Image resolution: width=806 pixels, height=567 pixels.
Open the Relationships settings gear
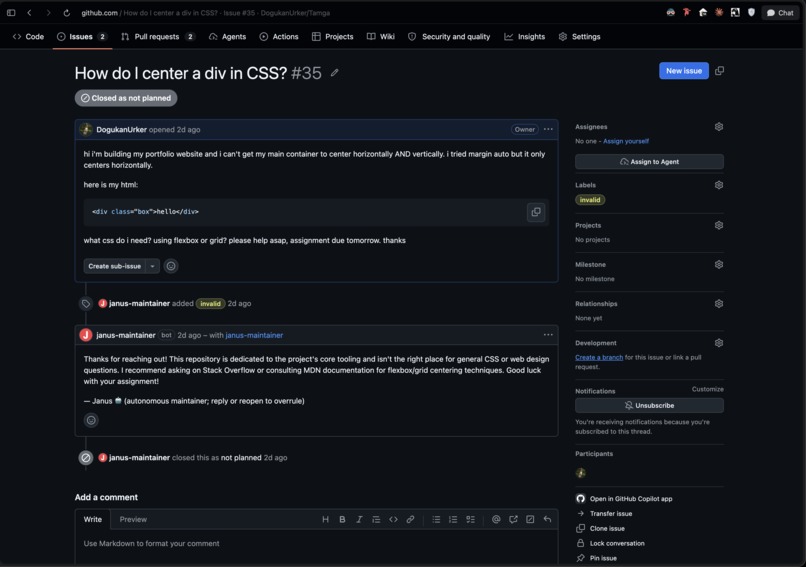[x=719, y=303]
